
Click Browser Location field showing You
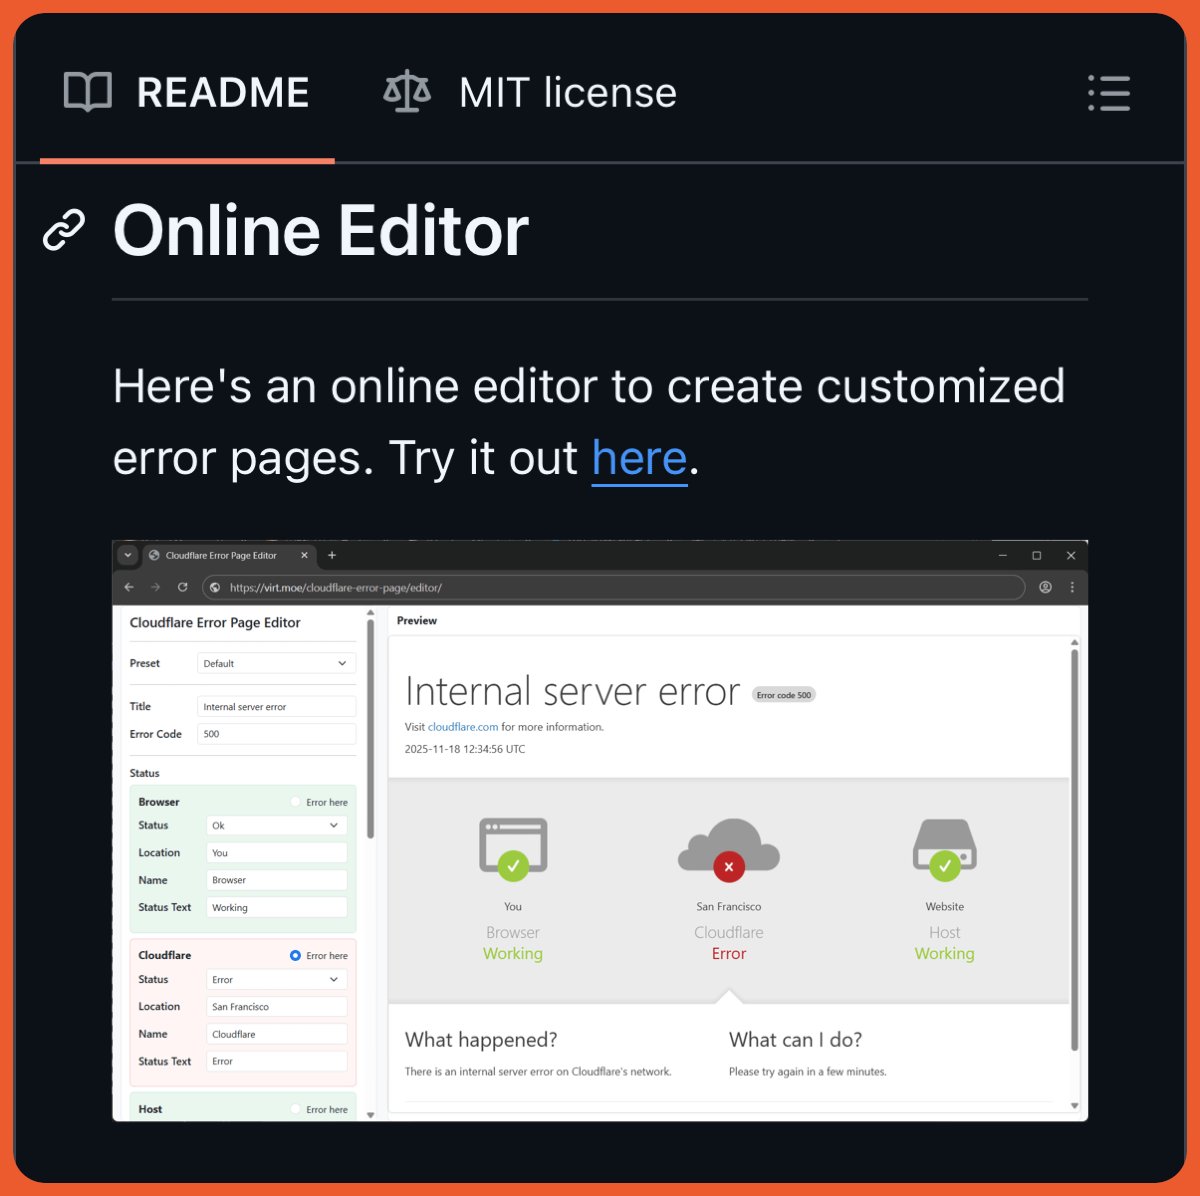click(x=277, y=852)
